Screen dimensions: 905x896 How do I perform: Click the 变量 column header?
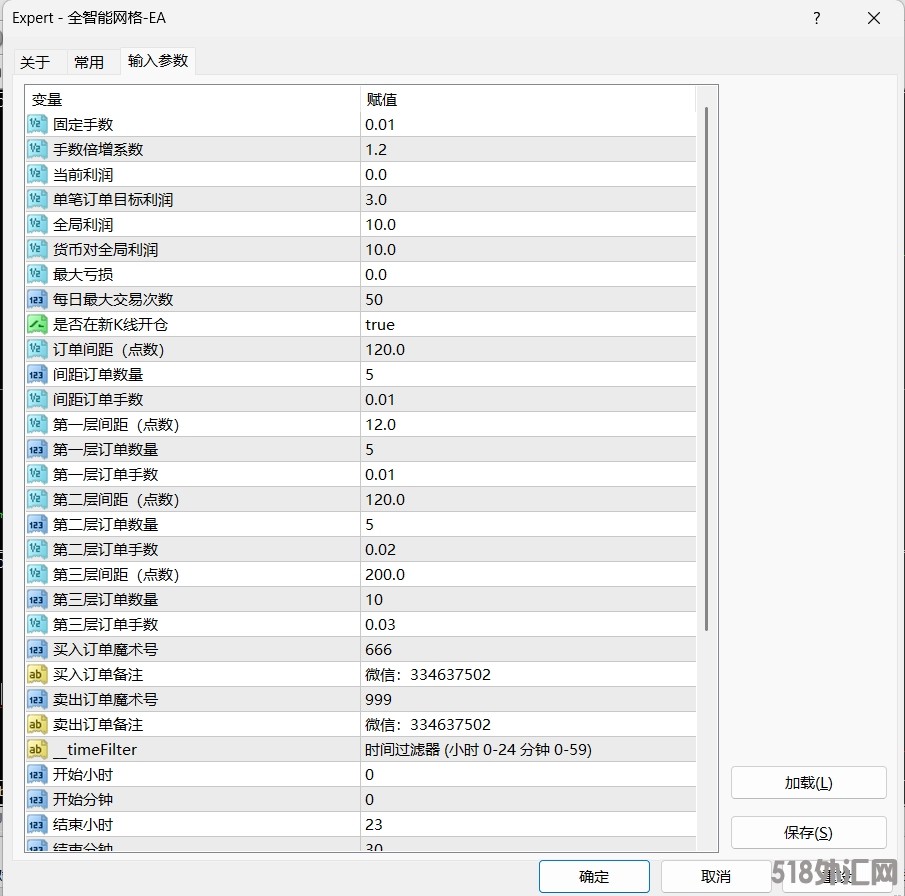[x=193, y=99]
